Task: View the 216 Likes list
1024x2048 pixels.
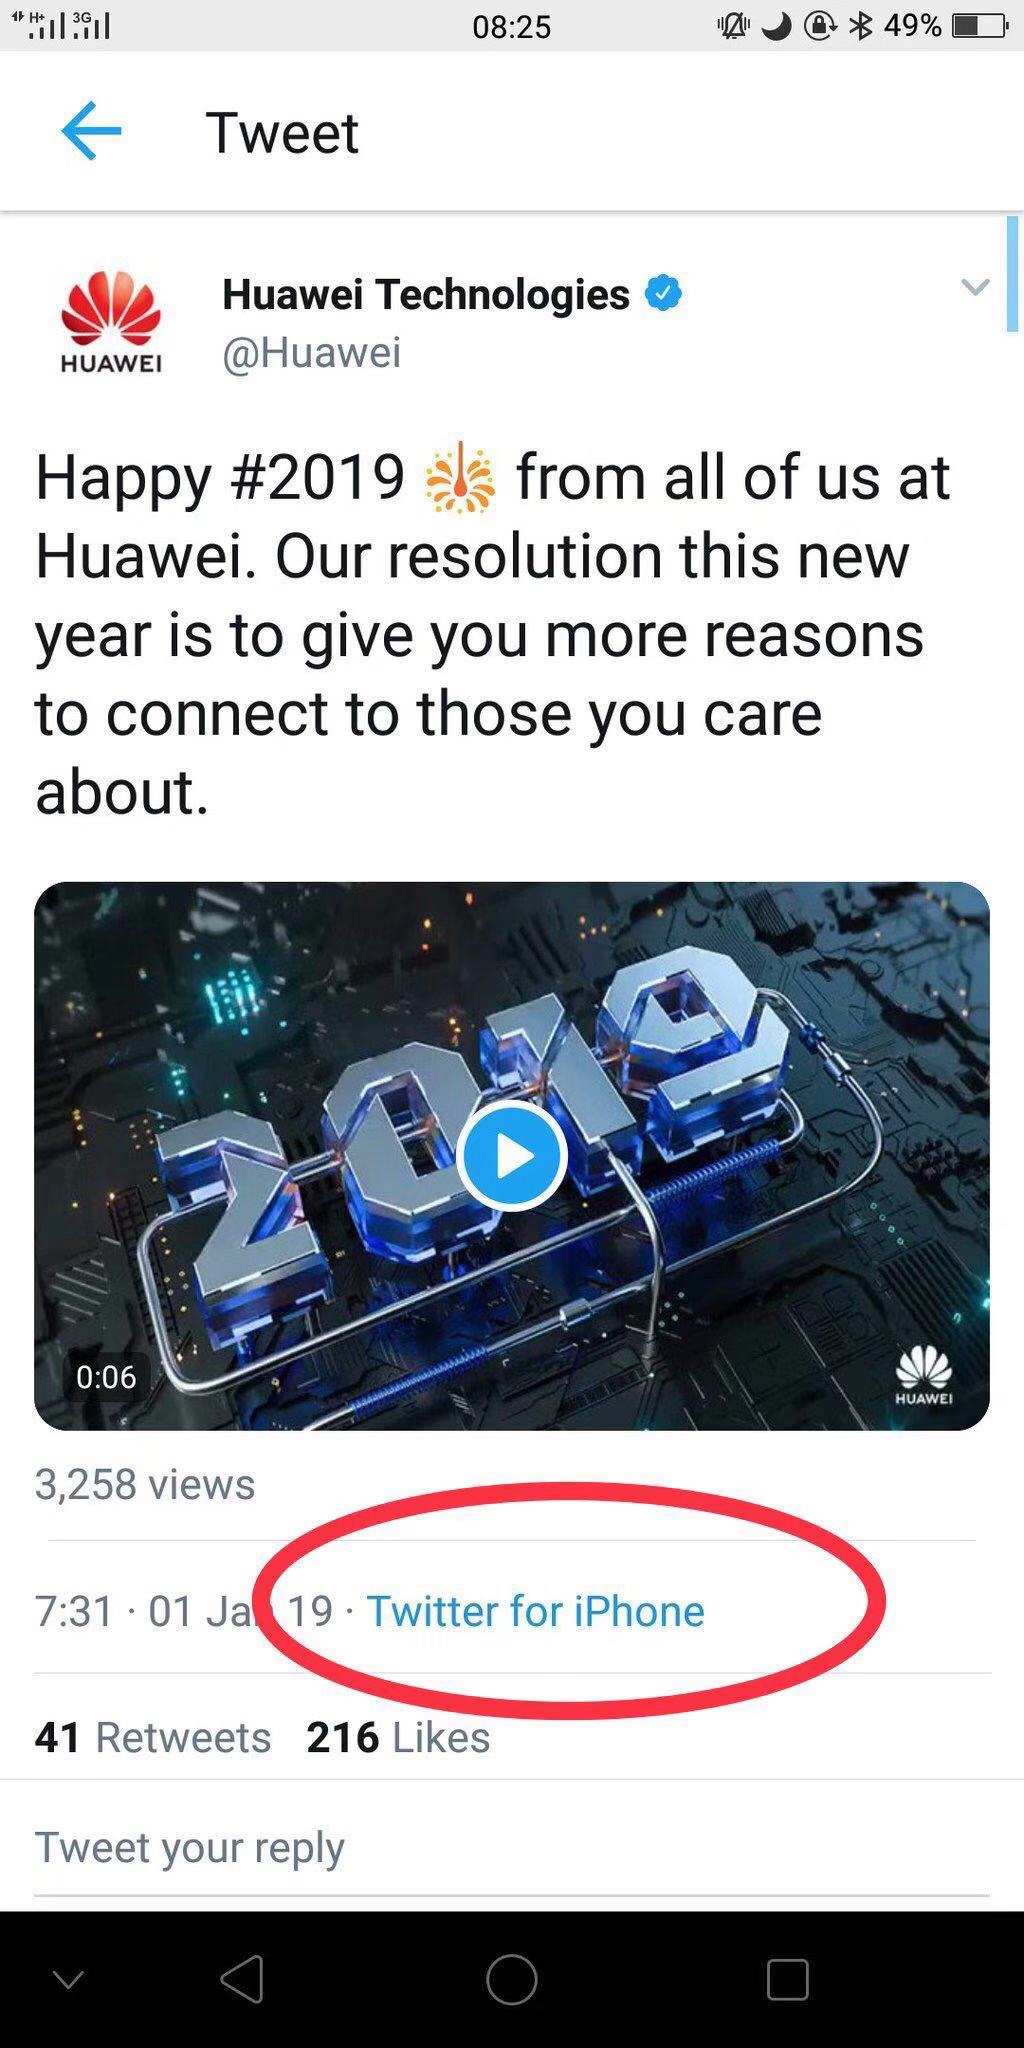Action: [x=398, y=1737]
